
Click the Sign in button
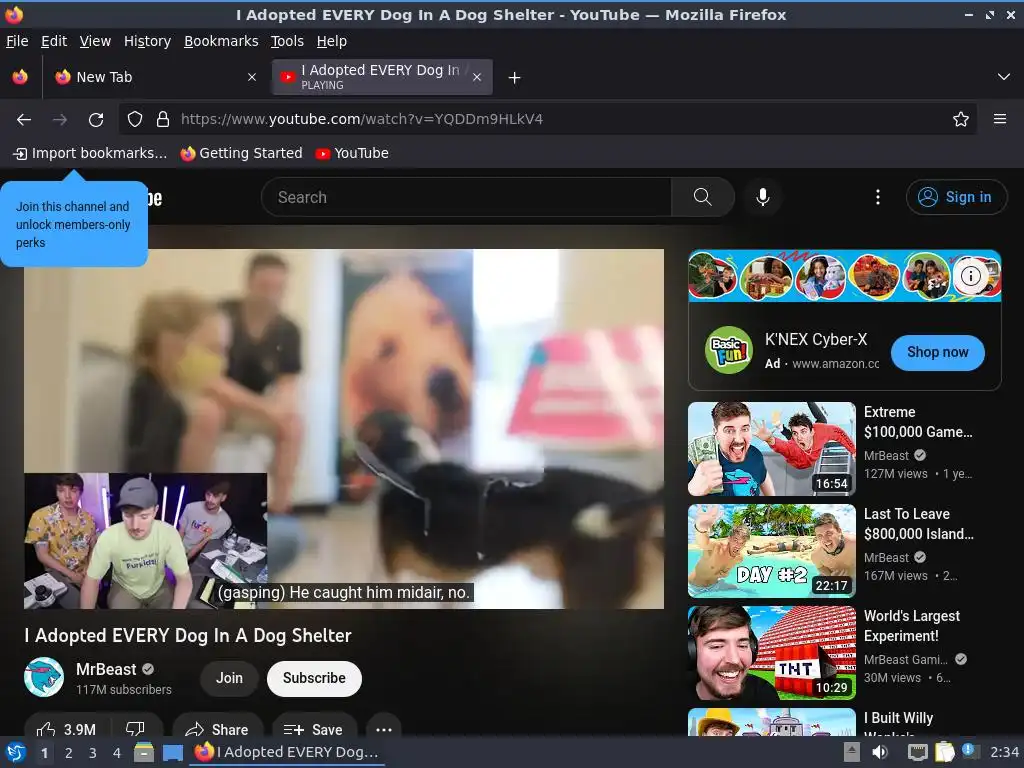click(x=956, y=197)
